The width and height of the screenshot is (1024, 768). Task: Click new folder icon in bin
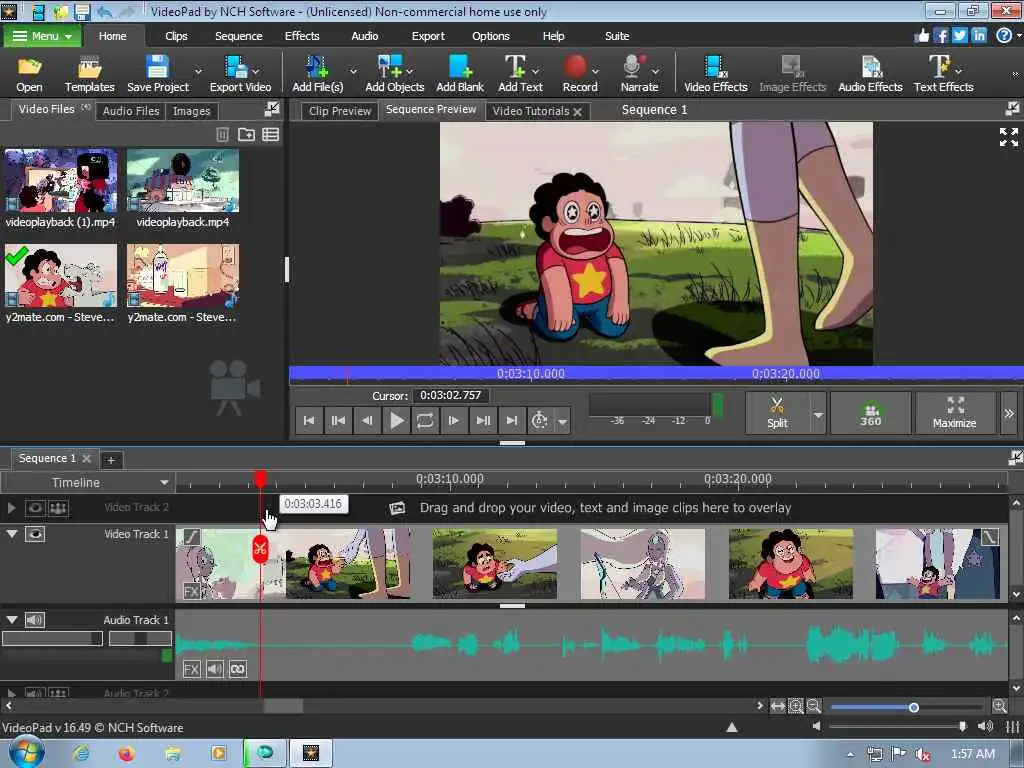tap(246, 135)
